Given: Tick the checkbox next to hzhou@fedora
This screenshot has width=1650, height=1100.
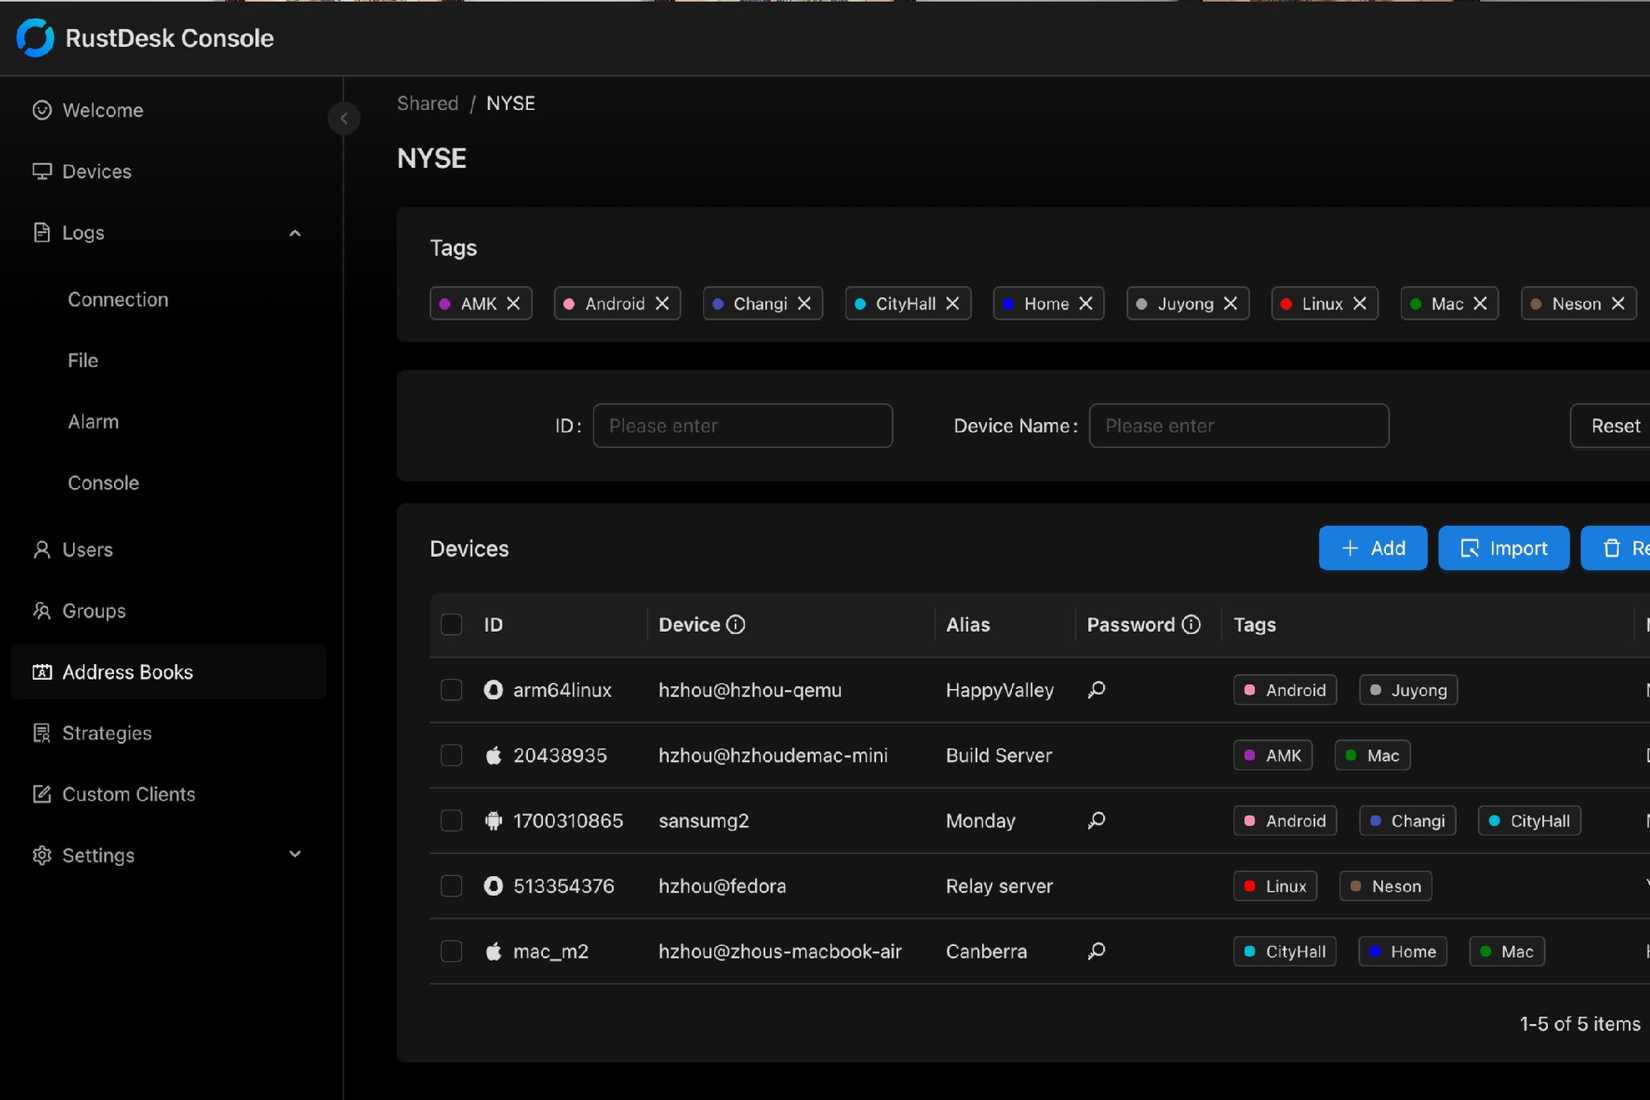Looking at the screenshot, I should tap(451, 886).
